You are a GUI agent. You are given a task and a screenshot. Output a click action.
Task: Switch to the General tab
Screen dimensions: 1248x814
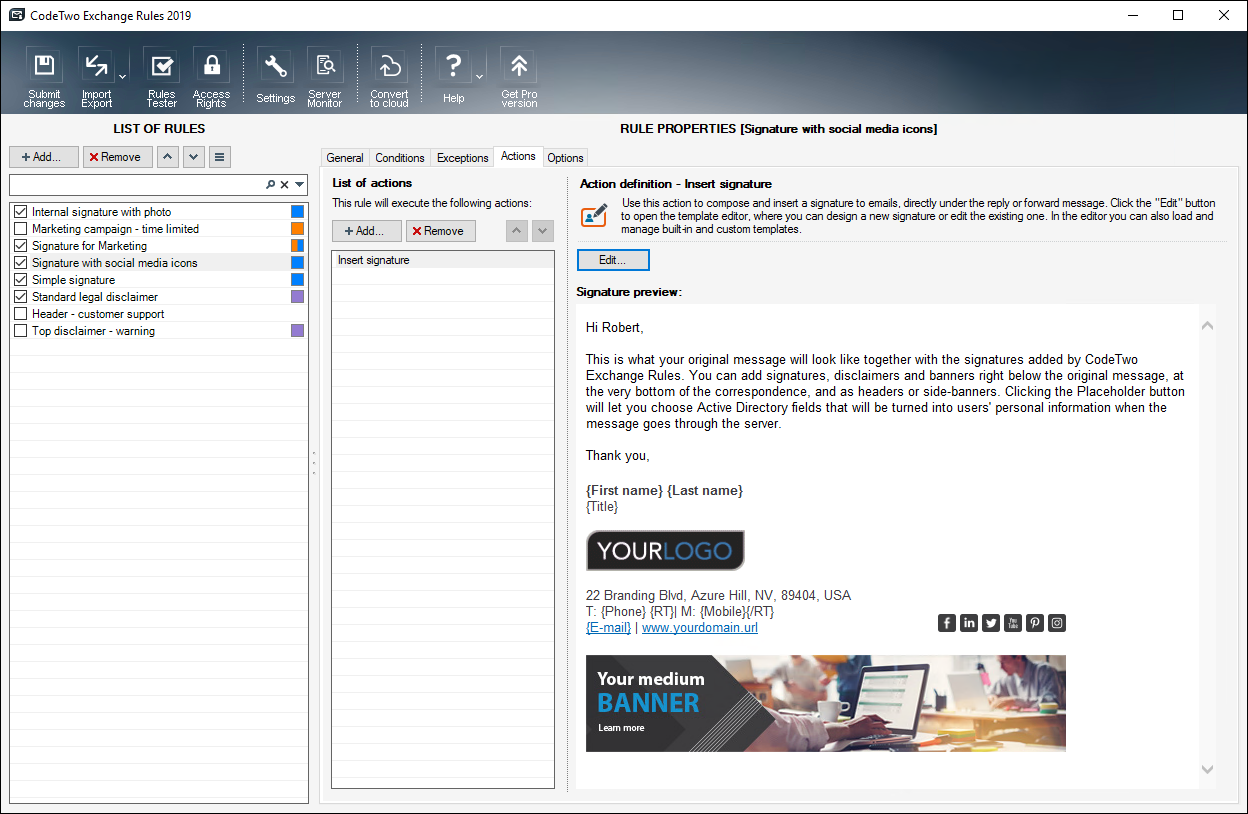coord(345,158)
